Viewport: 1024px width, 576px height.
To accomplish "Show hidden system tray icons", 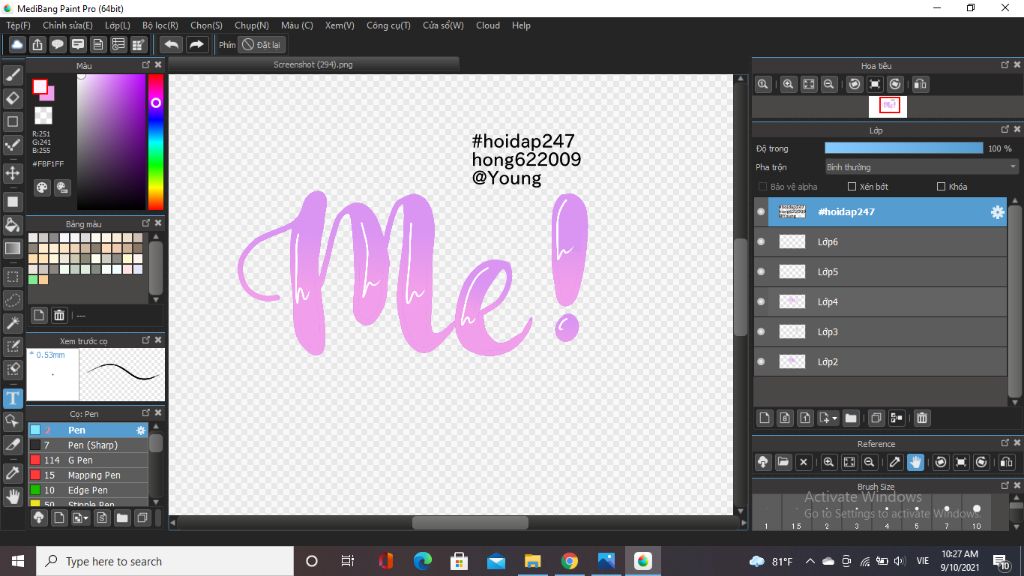I will (810, 561).
